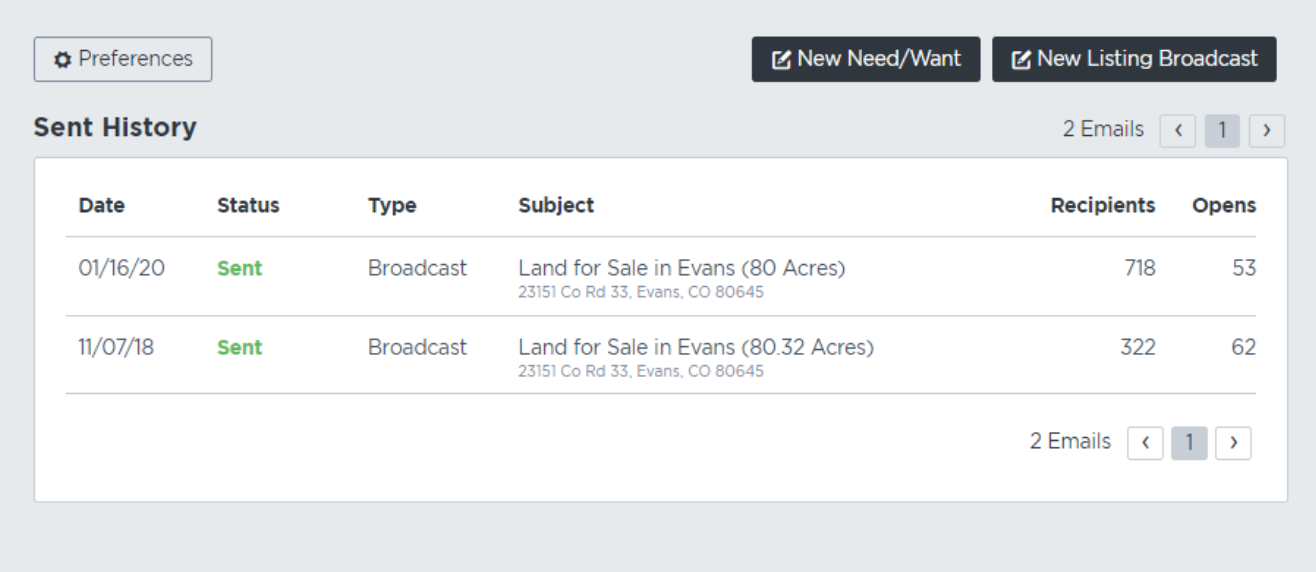The image size is (1316, 572).
Task: Click the Sent status for 01/16/20
Action: coord(240,268)
